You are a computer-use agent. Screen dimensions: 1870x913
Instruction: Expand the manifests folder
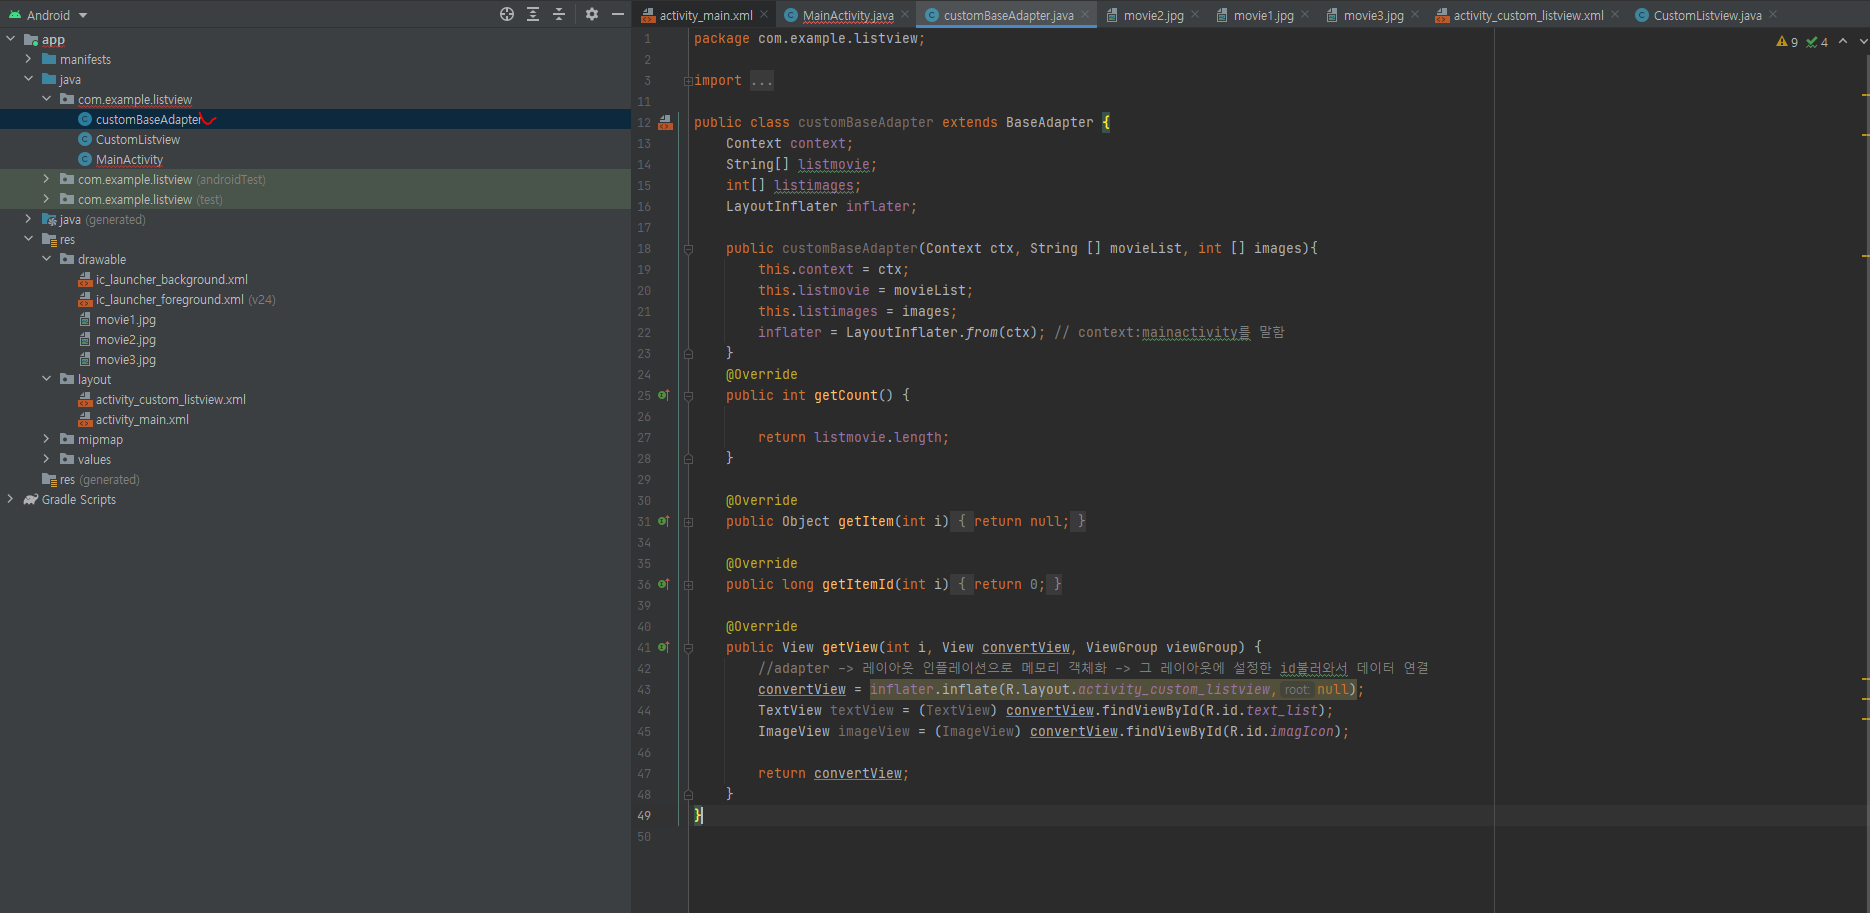28,59
